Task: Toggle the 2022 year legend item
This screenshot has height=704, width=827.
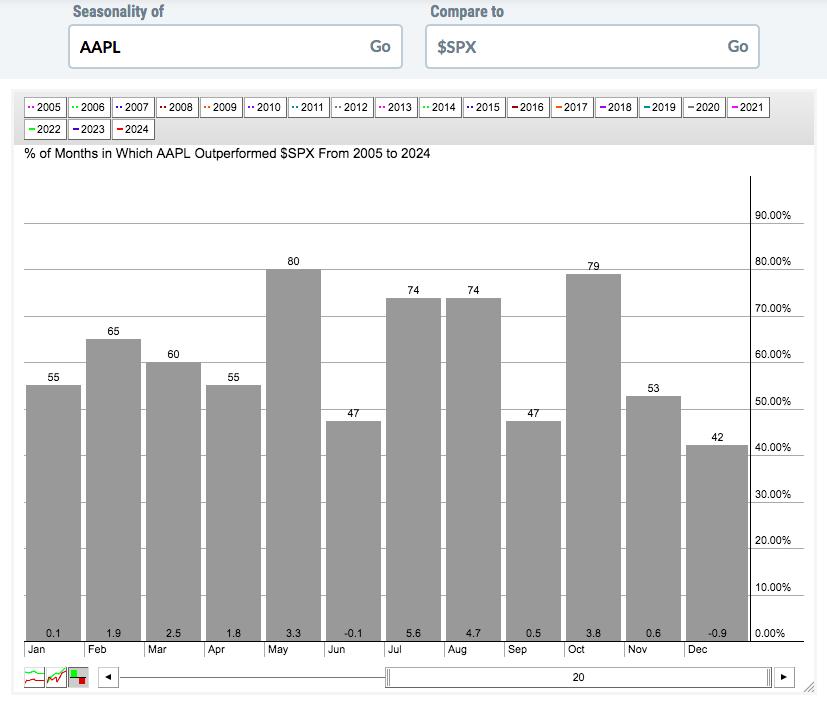Action: click(x=44, y=129)
